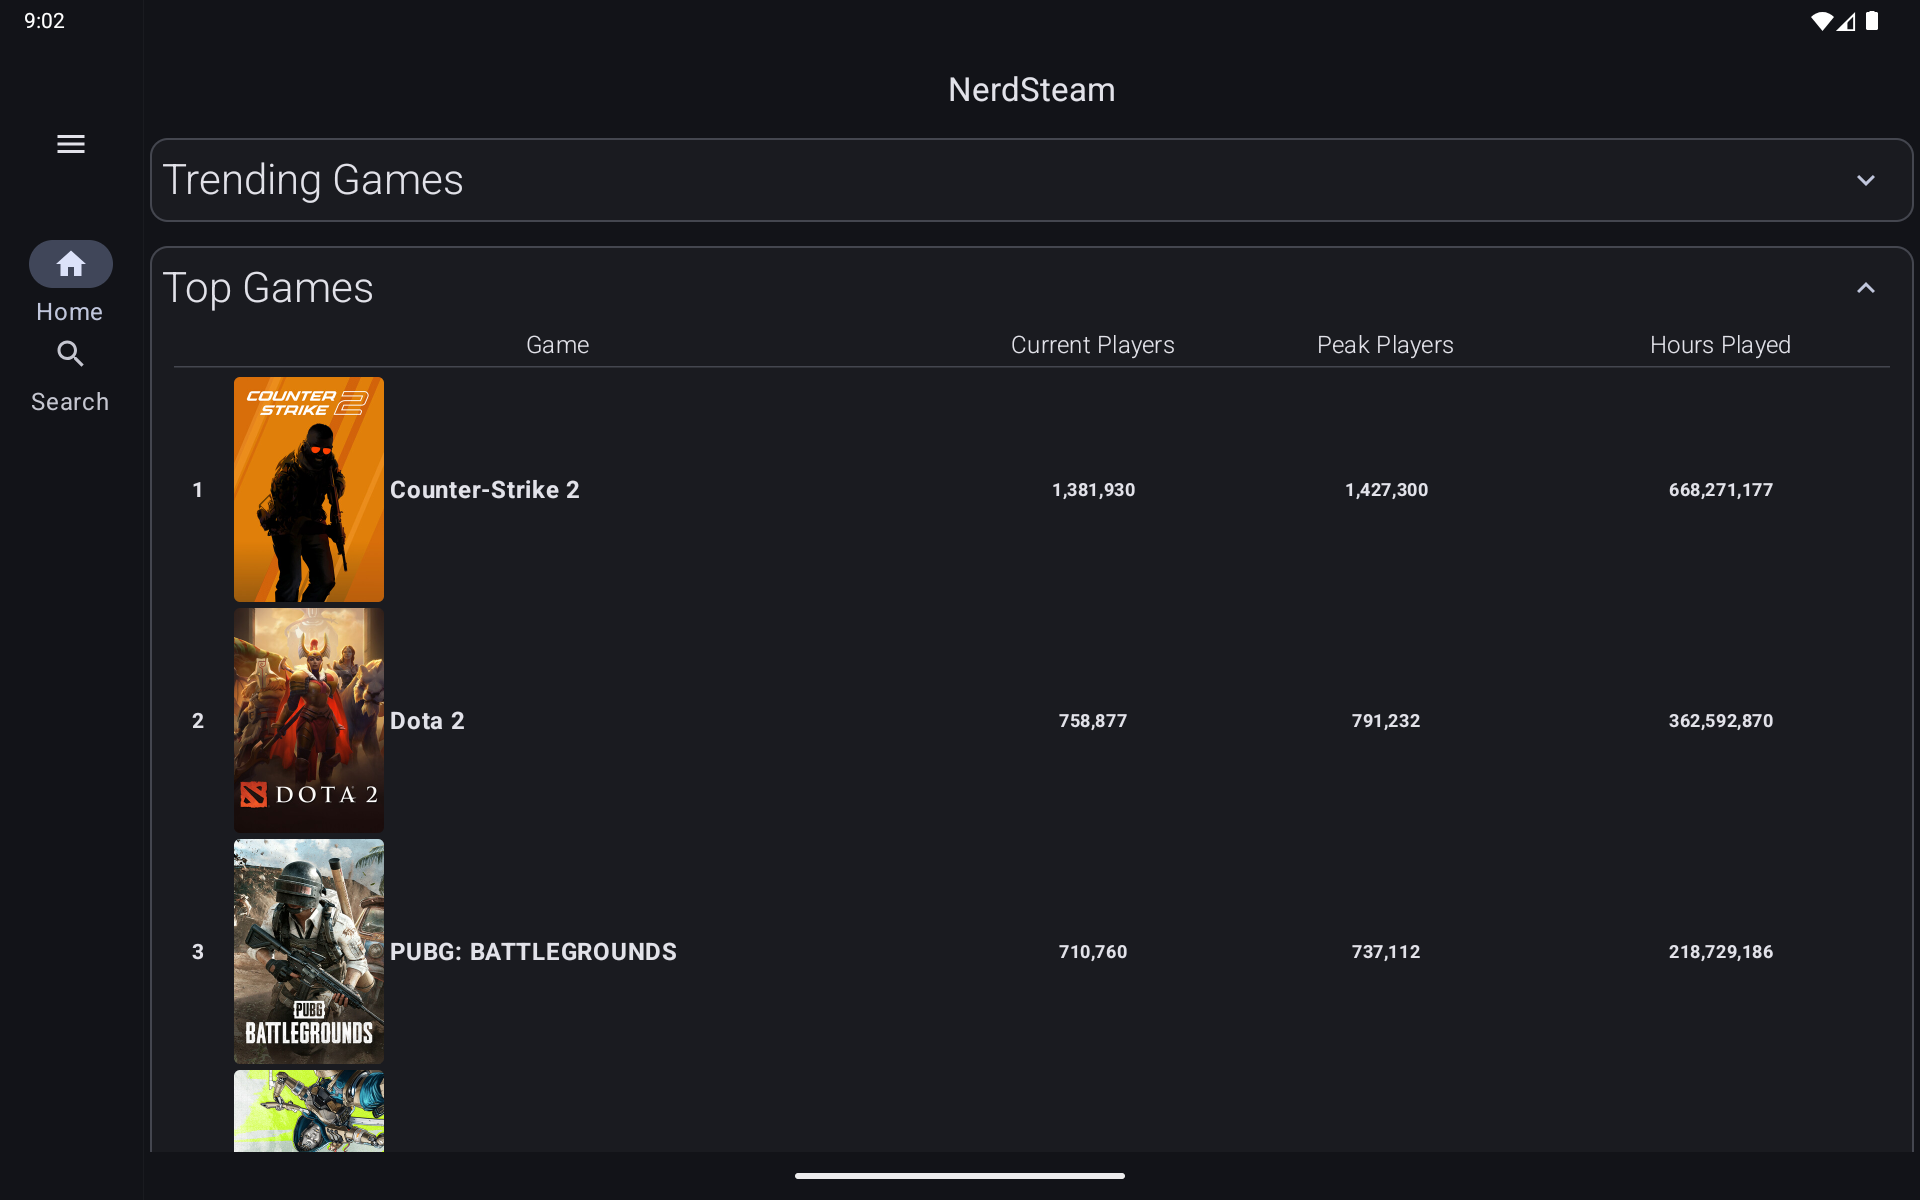This screenshot has height=1200, width=1920.
Task: Check the Wi-Fi status icon
Action: [x=1821, y=21]
